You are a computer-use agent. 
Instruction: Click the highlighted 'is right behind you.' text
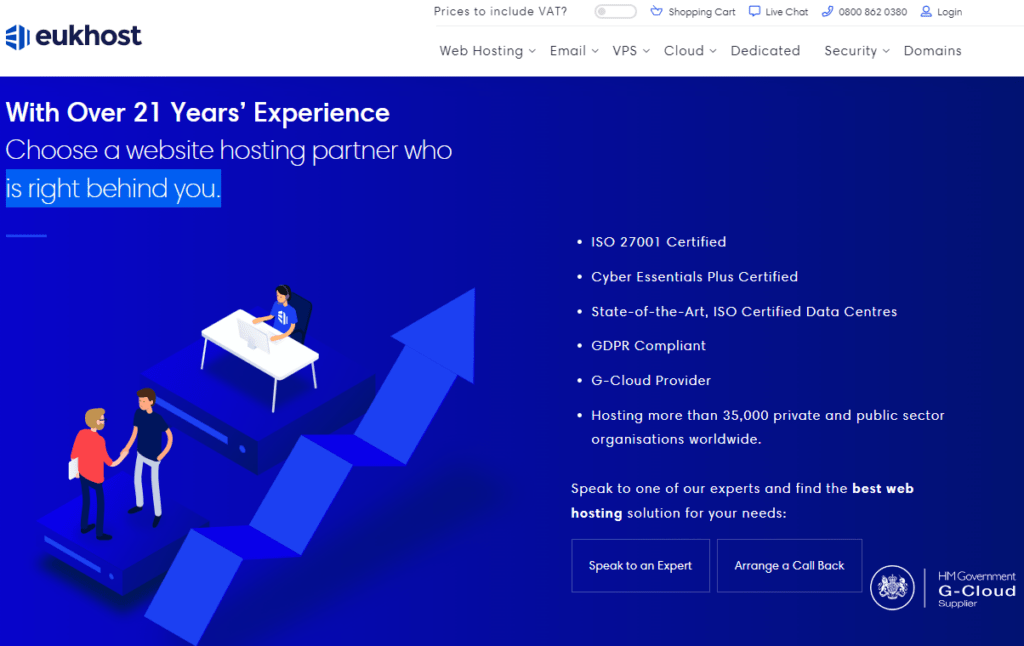pos(113,188)
